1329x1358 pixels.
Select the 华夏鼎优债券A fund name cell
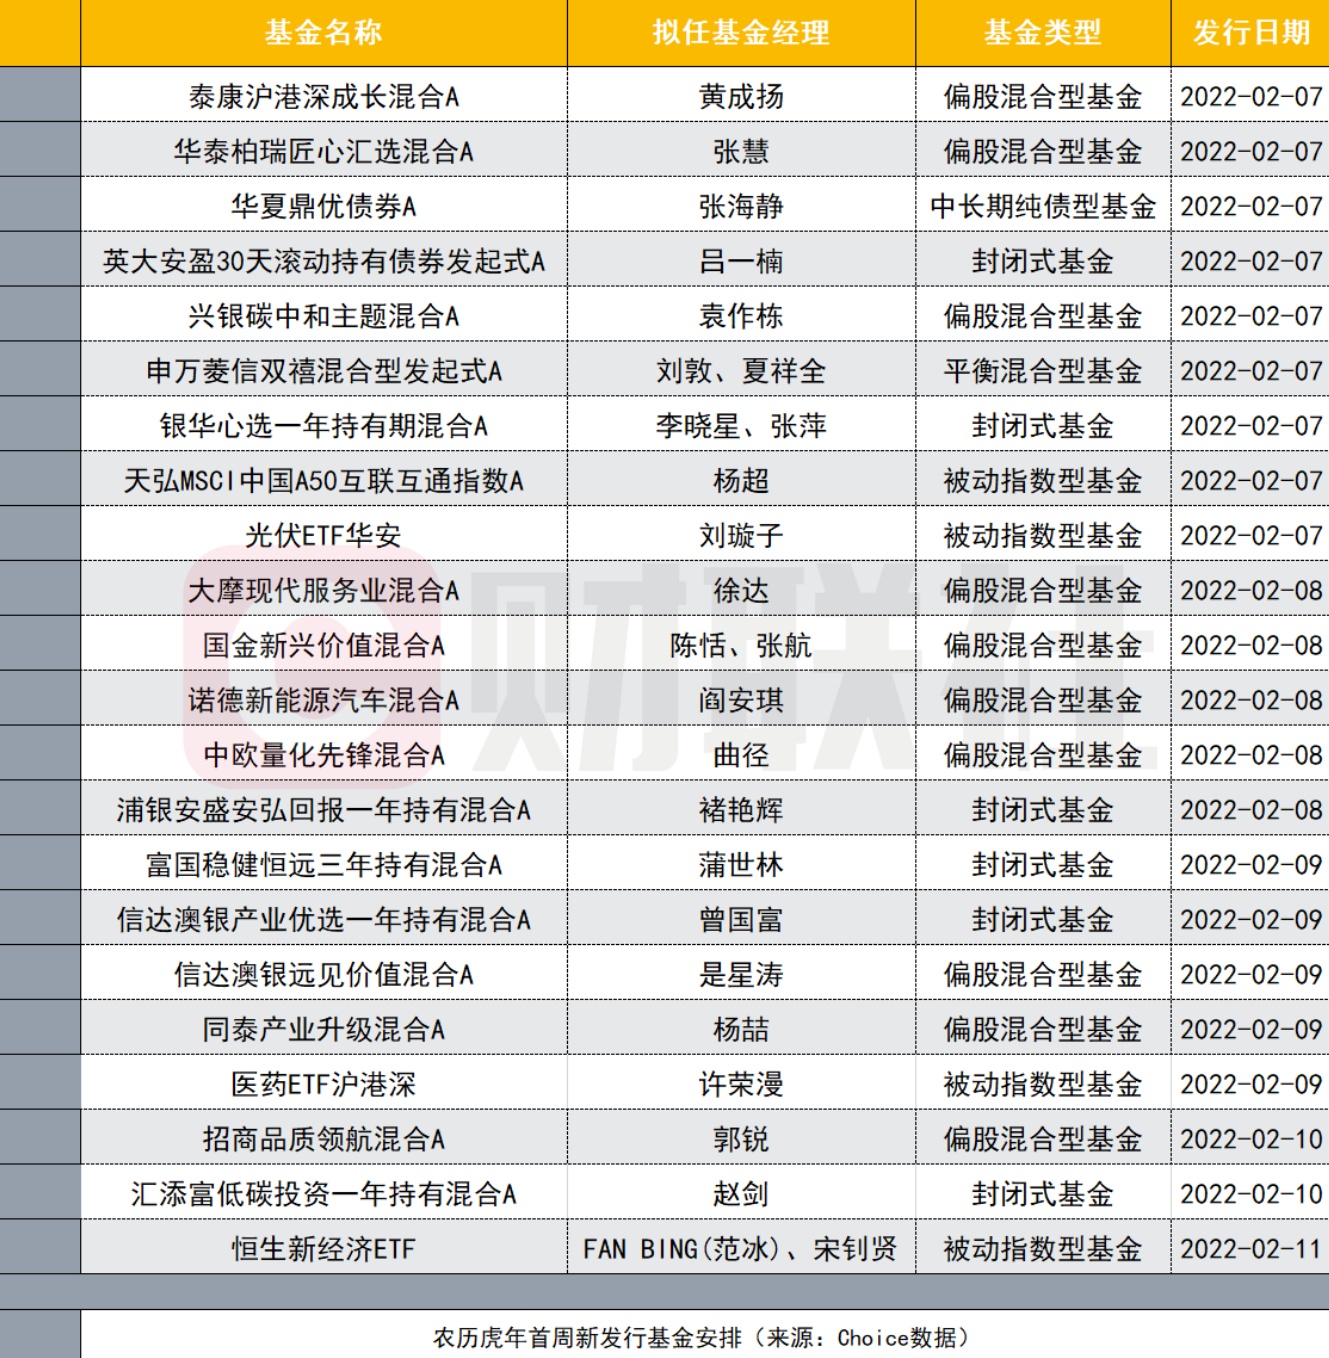(324, 206)
